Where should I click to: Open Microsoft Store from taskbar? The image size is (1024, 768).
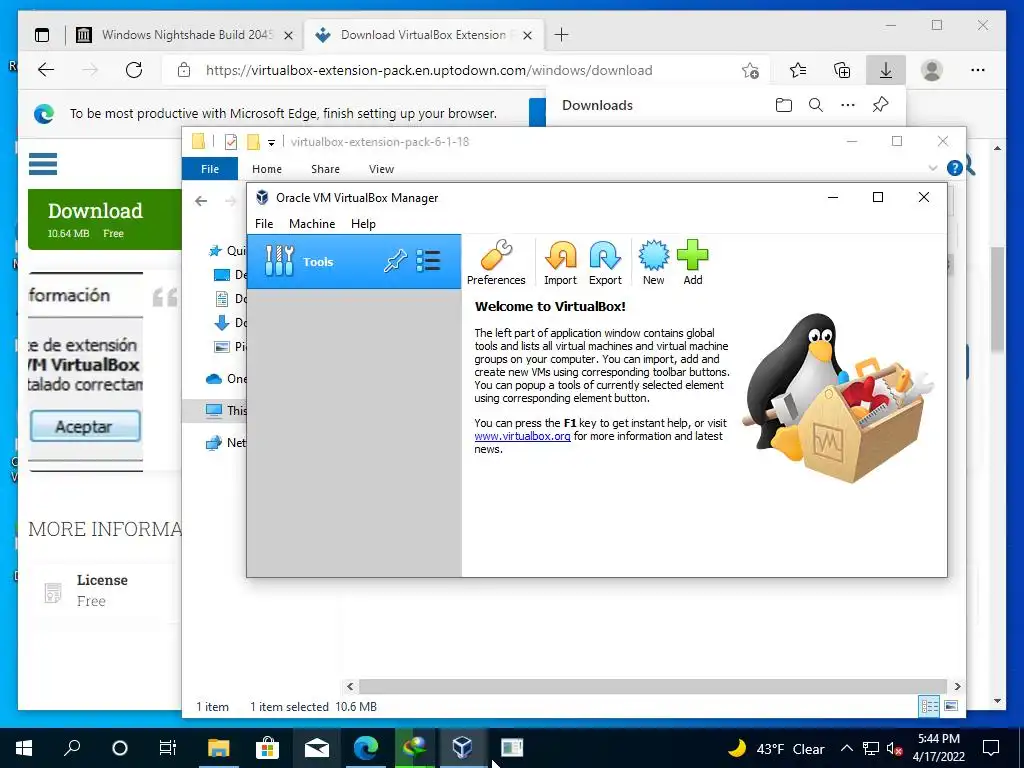coord(267,748)
